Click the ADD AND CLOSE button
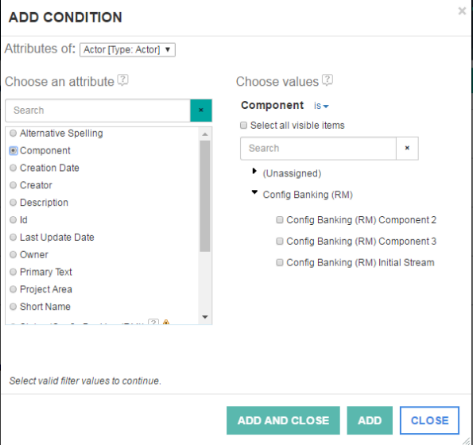This screenshot has width=473, height=445. 283,420
